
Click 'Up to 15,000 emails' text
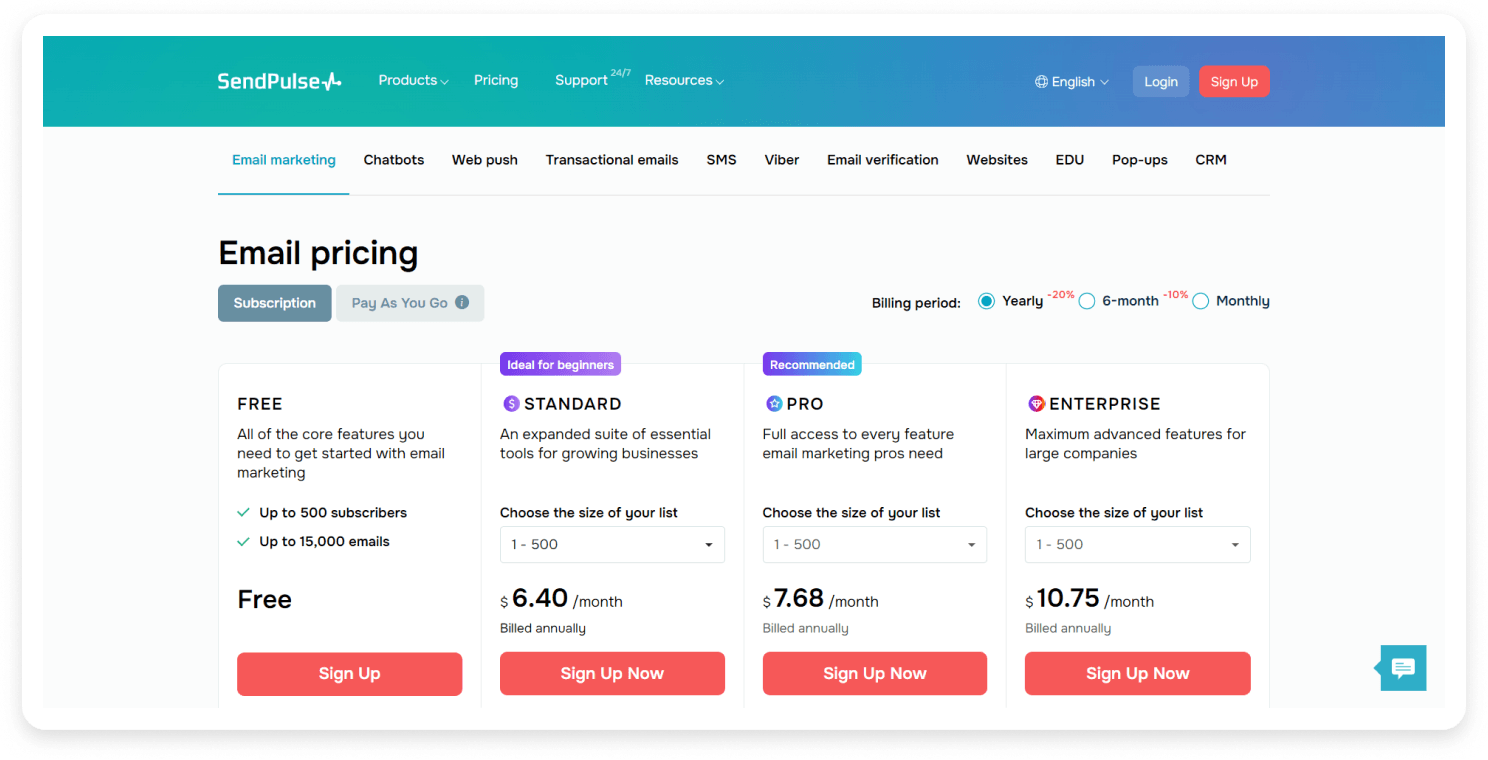(x=324, y=542)
